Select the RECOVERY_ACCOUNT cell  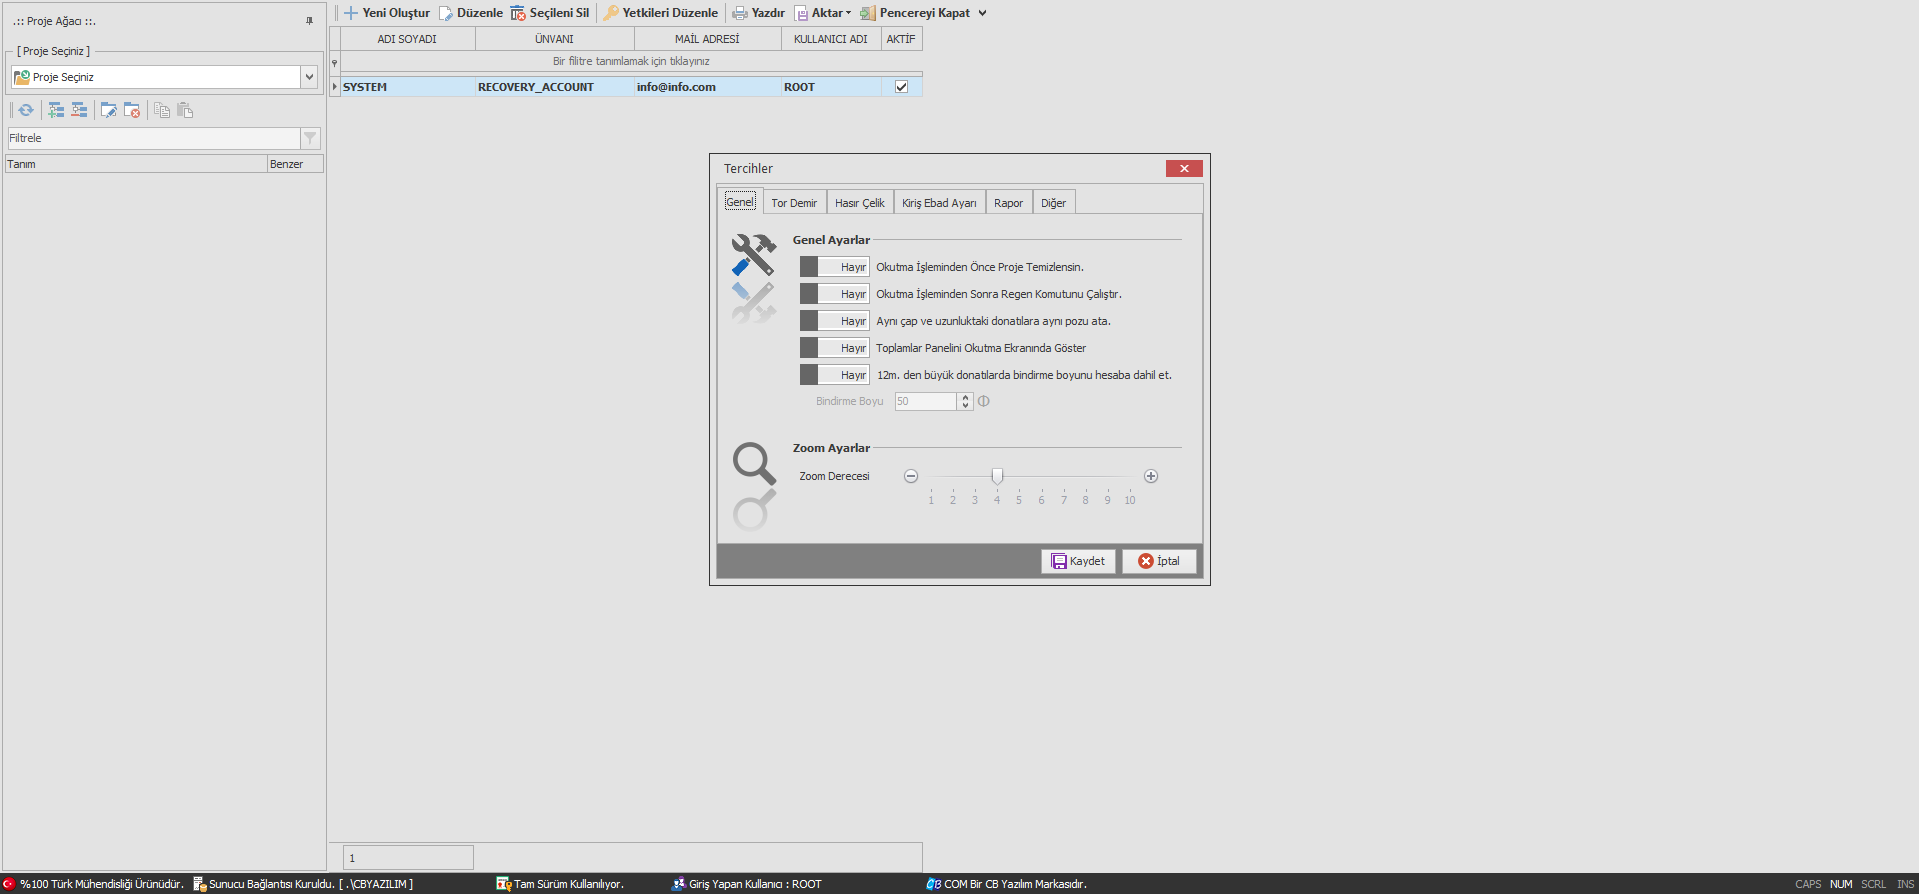tap(555, 87)
